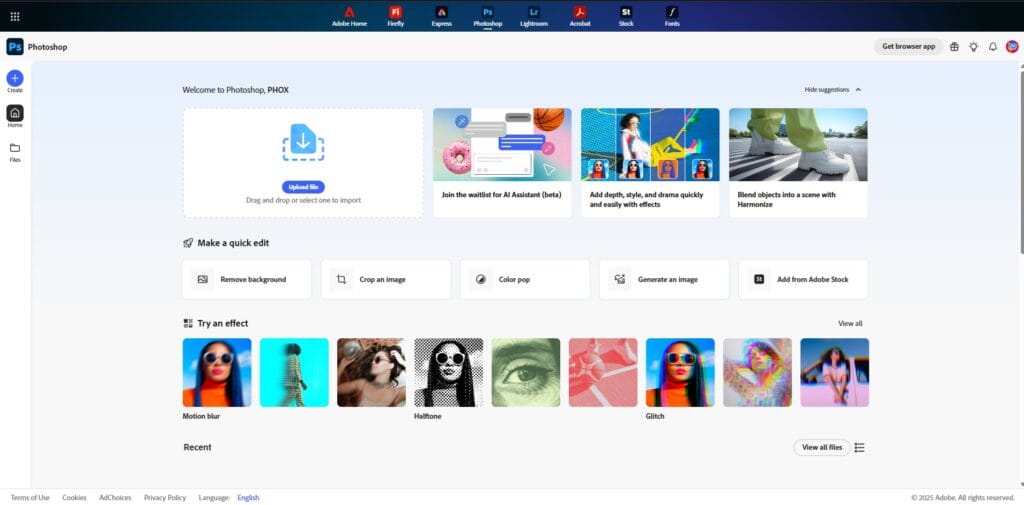The height and width of the screenshot is (505, 1024).
Task: Change language via English link
Action: pyautogui.click(x=248, y=498)
